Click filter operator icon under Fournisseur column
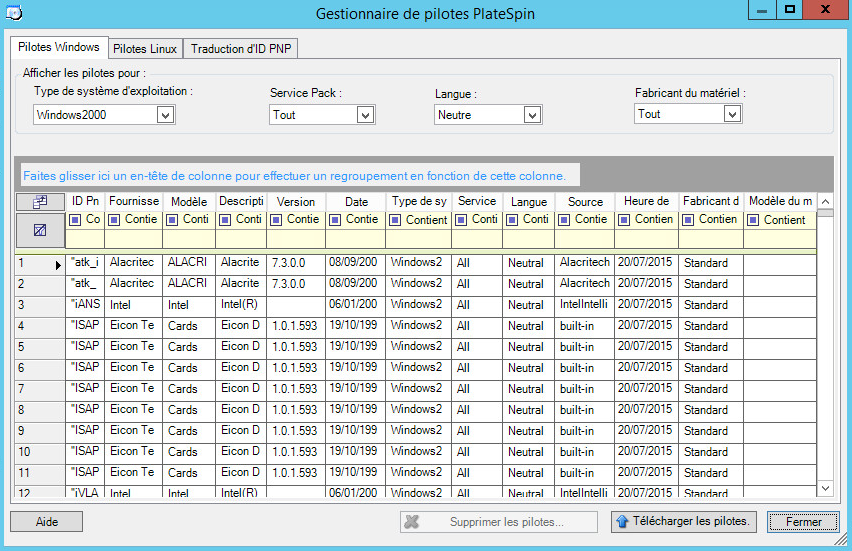This screenshot has width=852, height=551. (x=115, y=220)
